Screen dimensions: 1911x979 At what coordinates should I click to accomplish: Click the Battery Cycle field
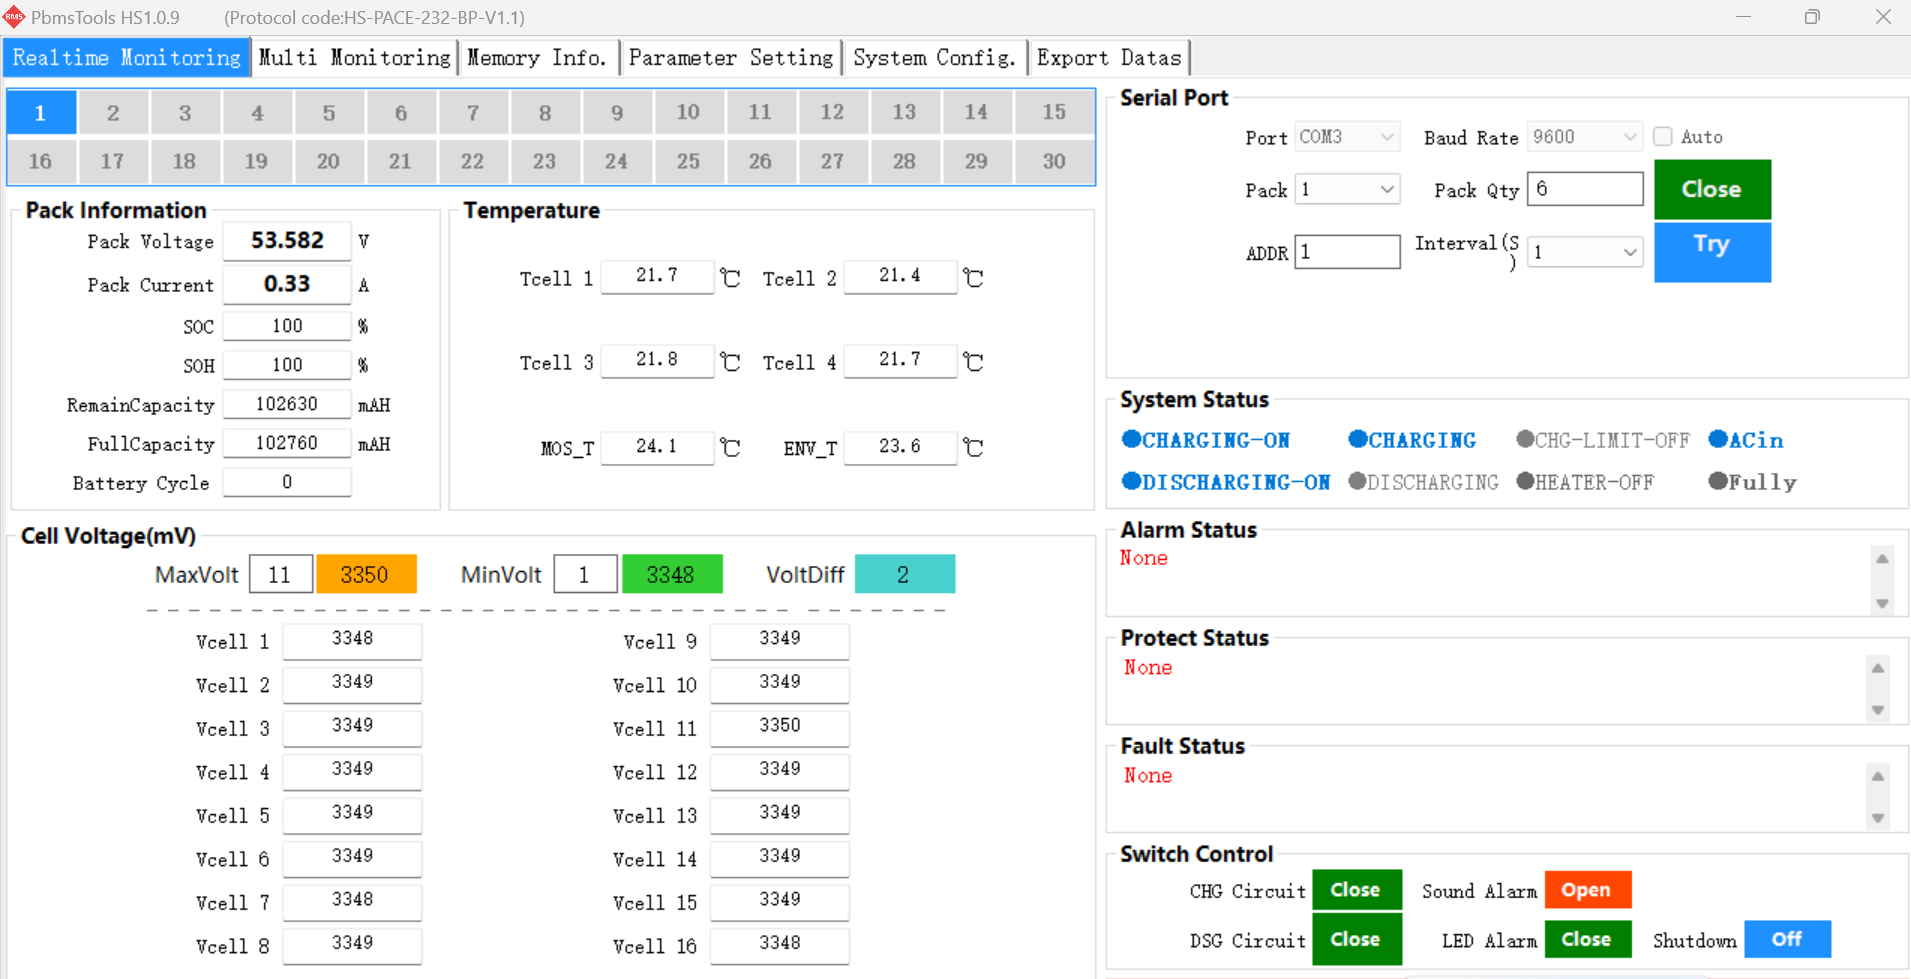pyautogui.click(x=287, y=482)
